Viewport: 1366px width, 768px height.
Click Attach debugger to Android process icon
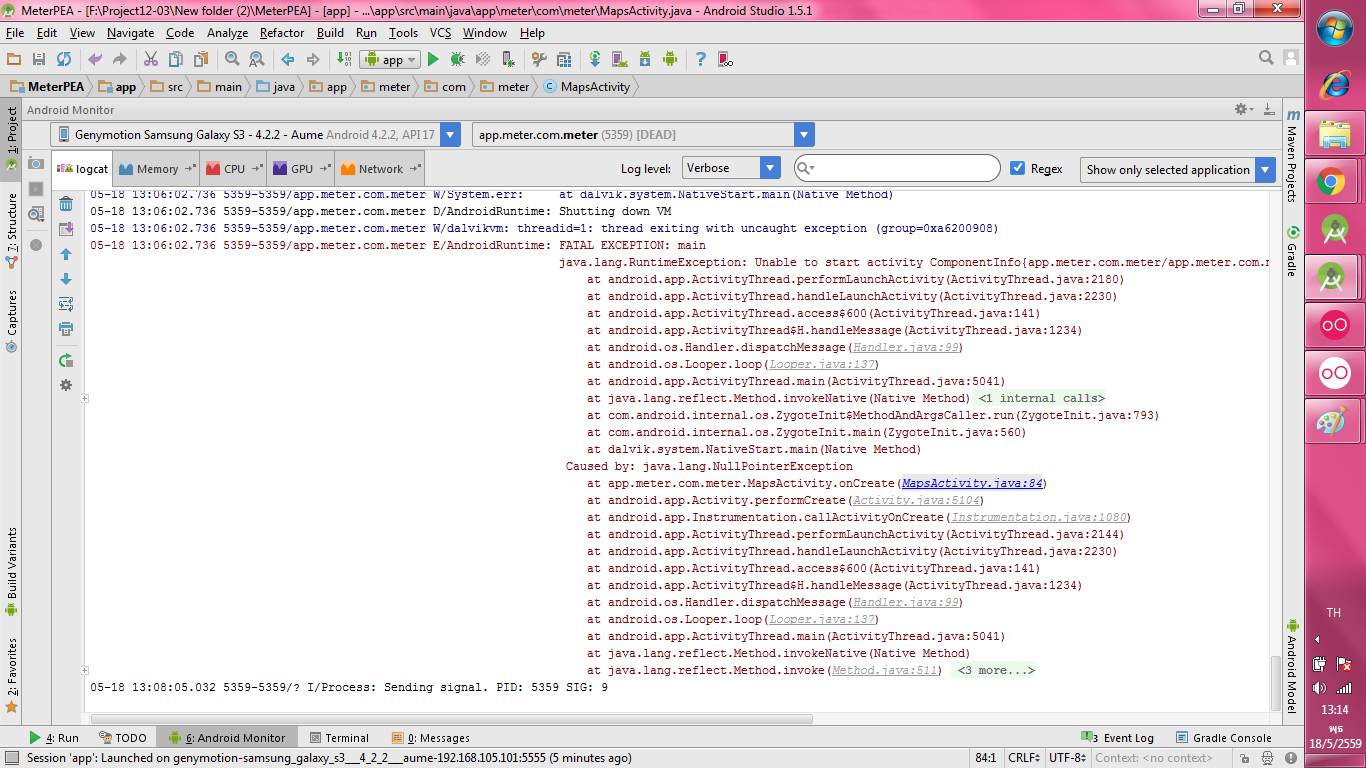pyautogui.click(x=509, y=60)
